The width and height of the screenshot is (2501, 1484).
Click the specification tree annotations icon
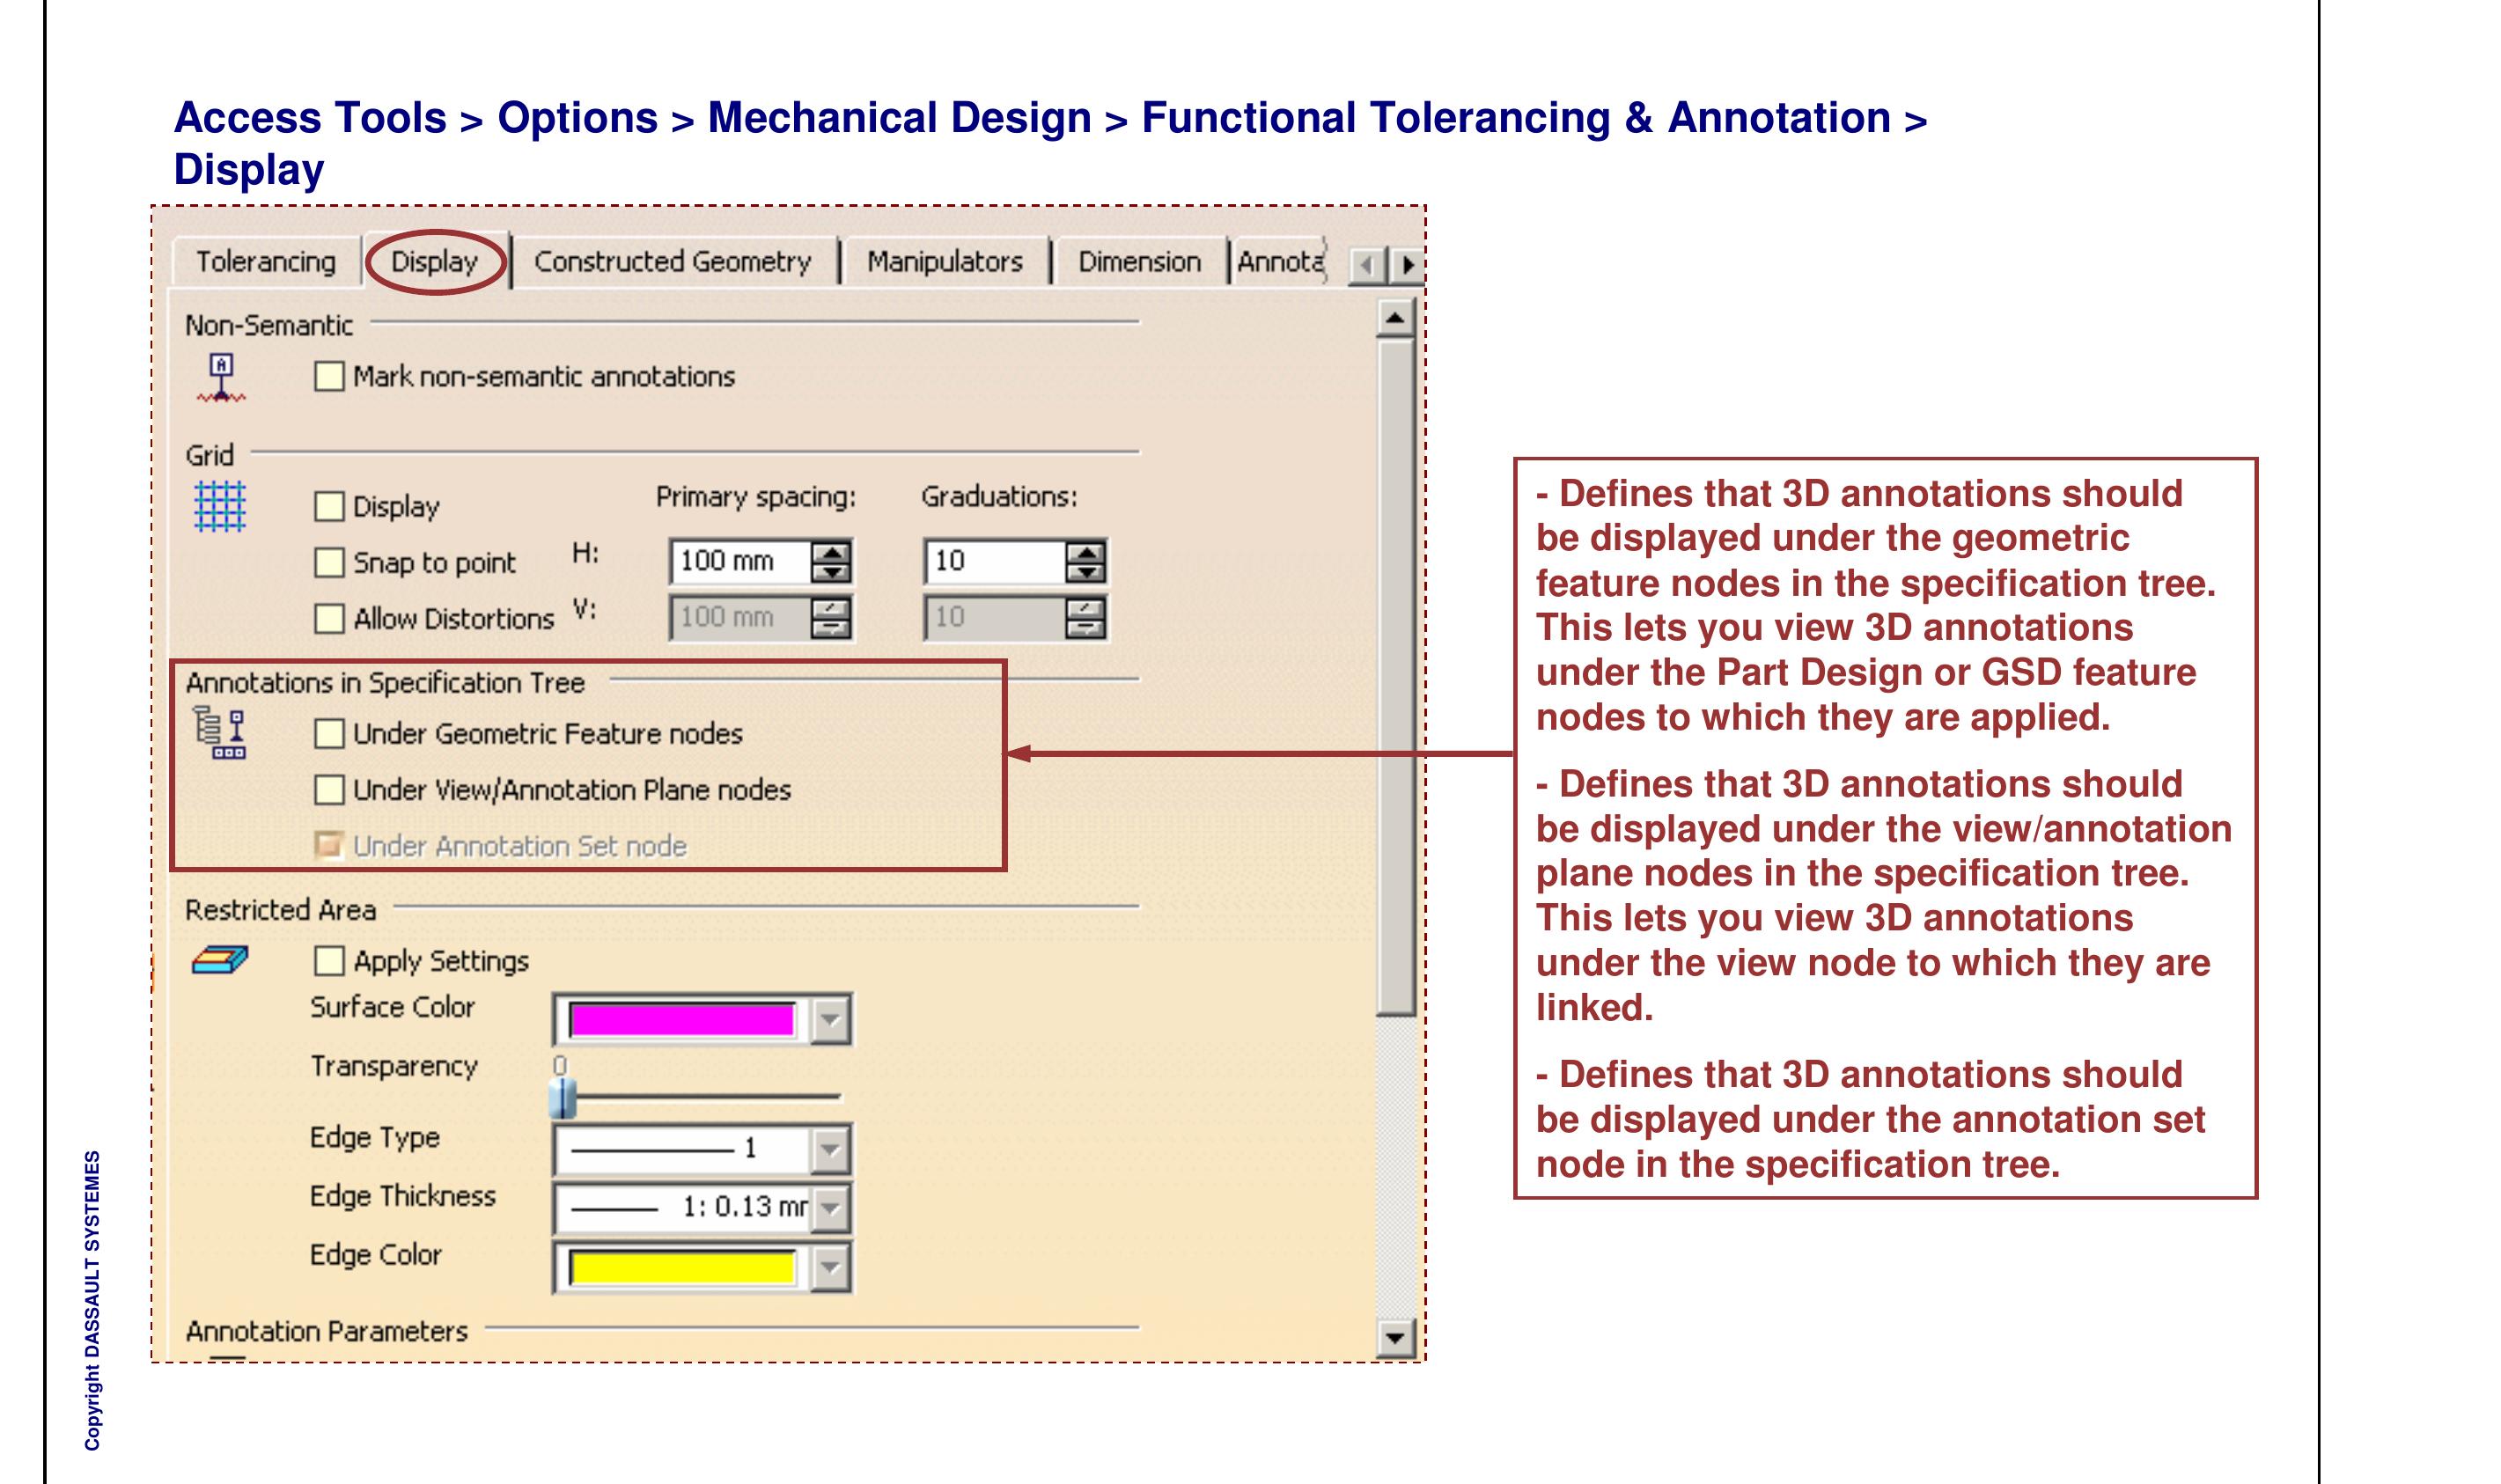click(219, 736)
